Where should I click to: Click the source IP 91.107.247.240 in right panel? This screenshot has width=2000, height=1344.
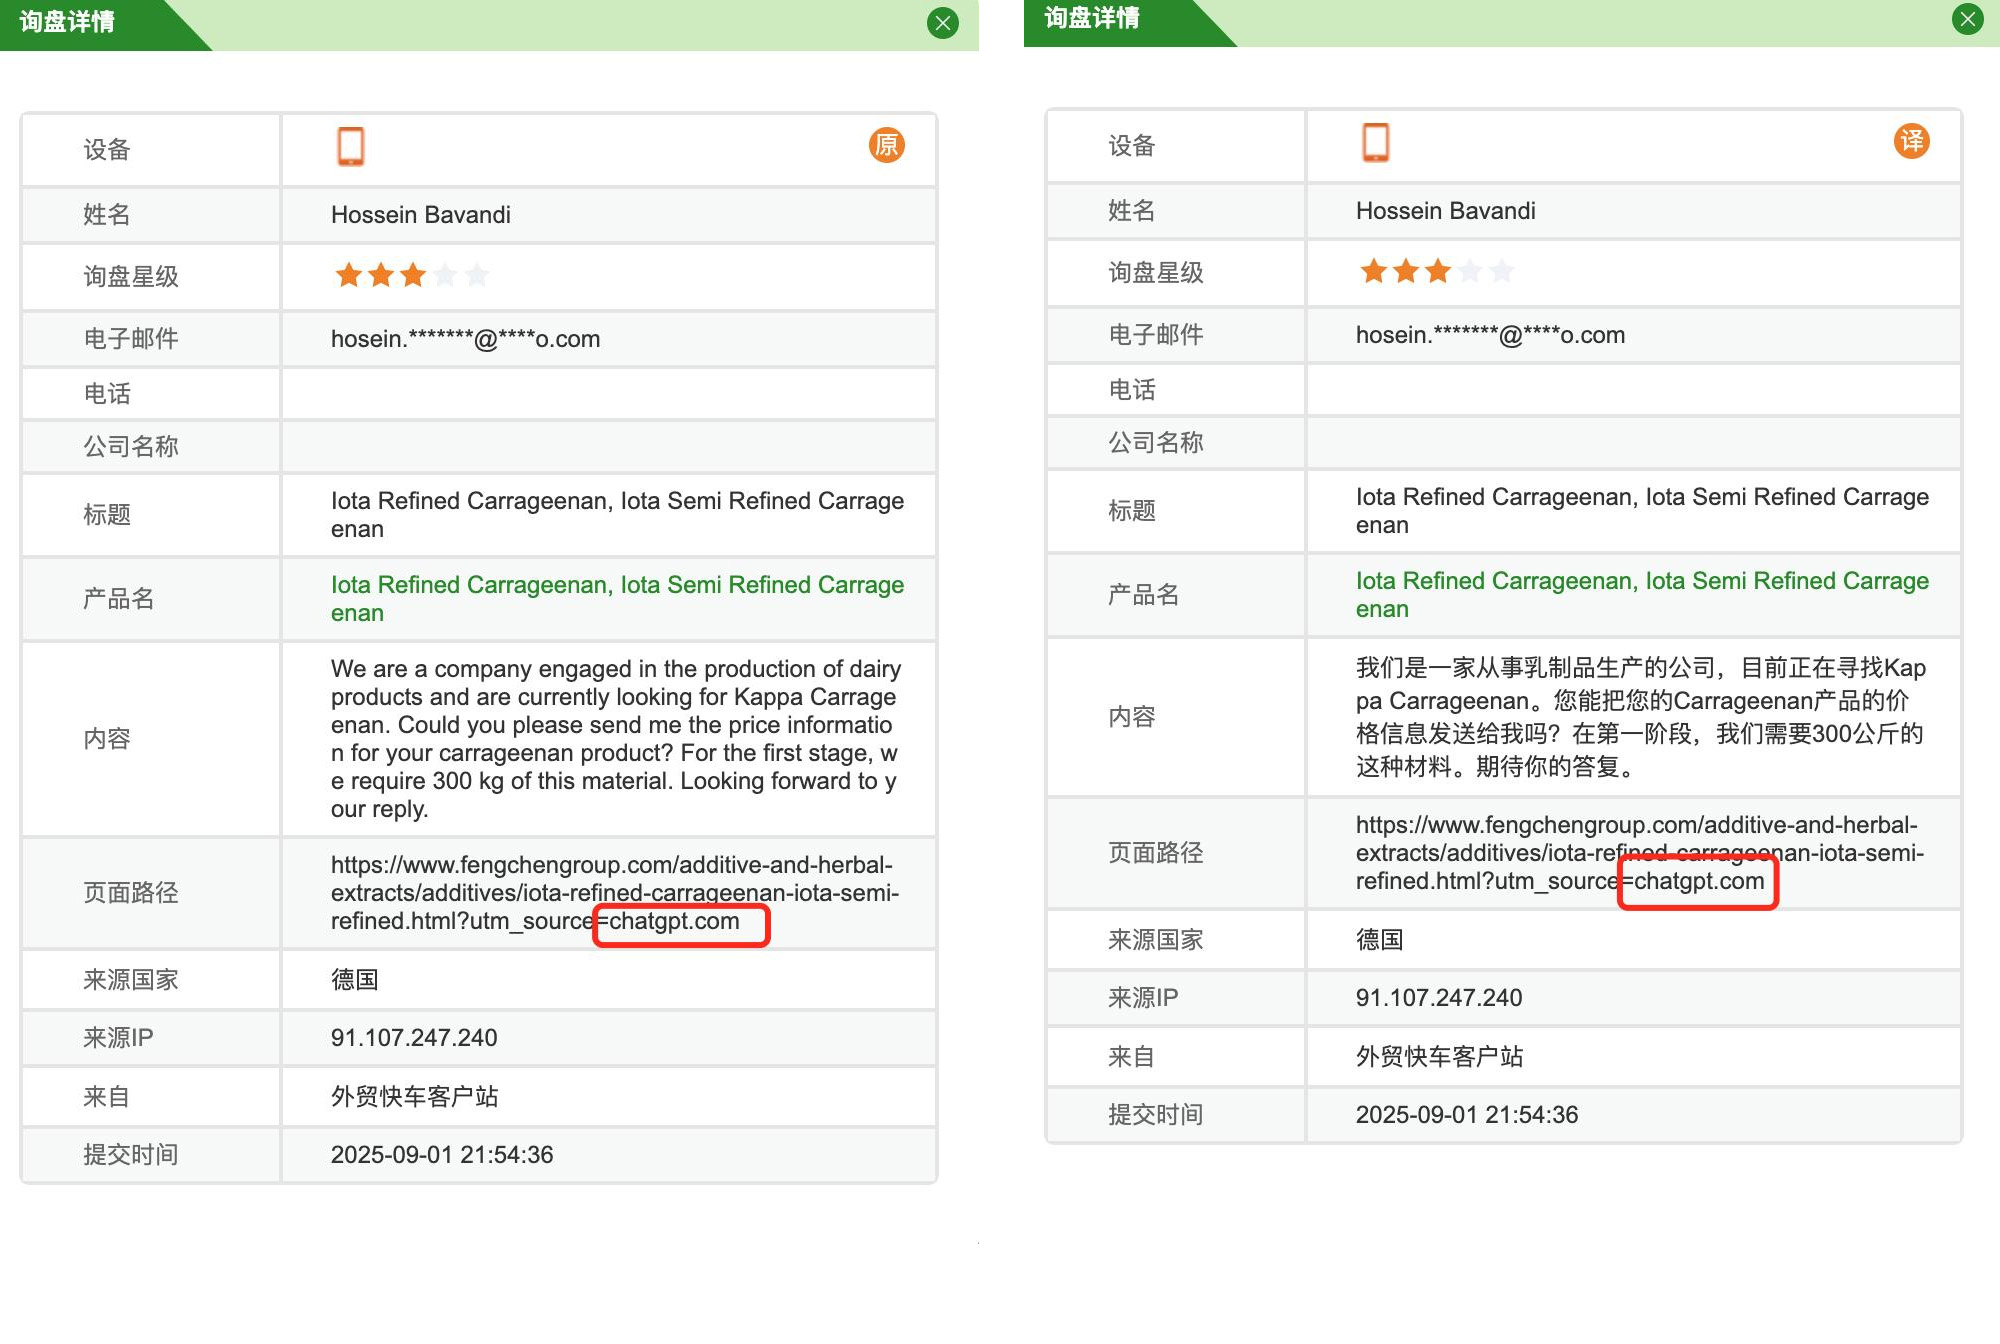pyautogui.click(x=1438, y=997)
